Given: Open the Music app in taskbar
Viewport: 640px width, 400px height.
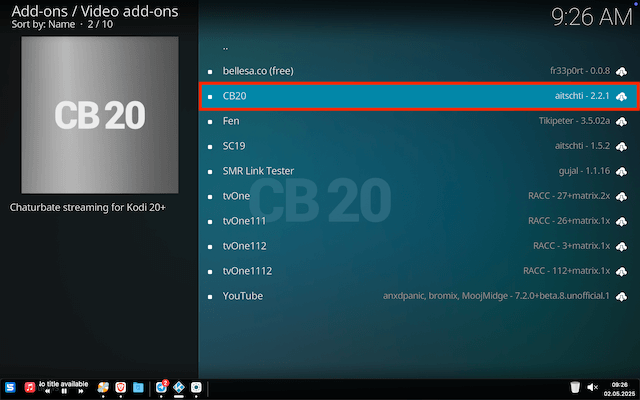Looking at the screenshot, I should [x=29, y=387].
